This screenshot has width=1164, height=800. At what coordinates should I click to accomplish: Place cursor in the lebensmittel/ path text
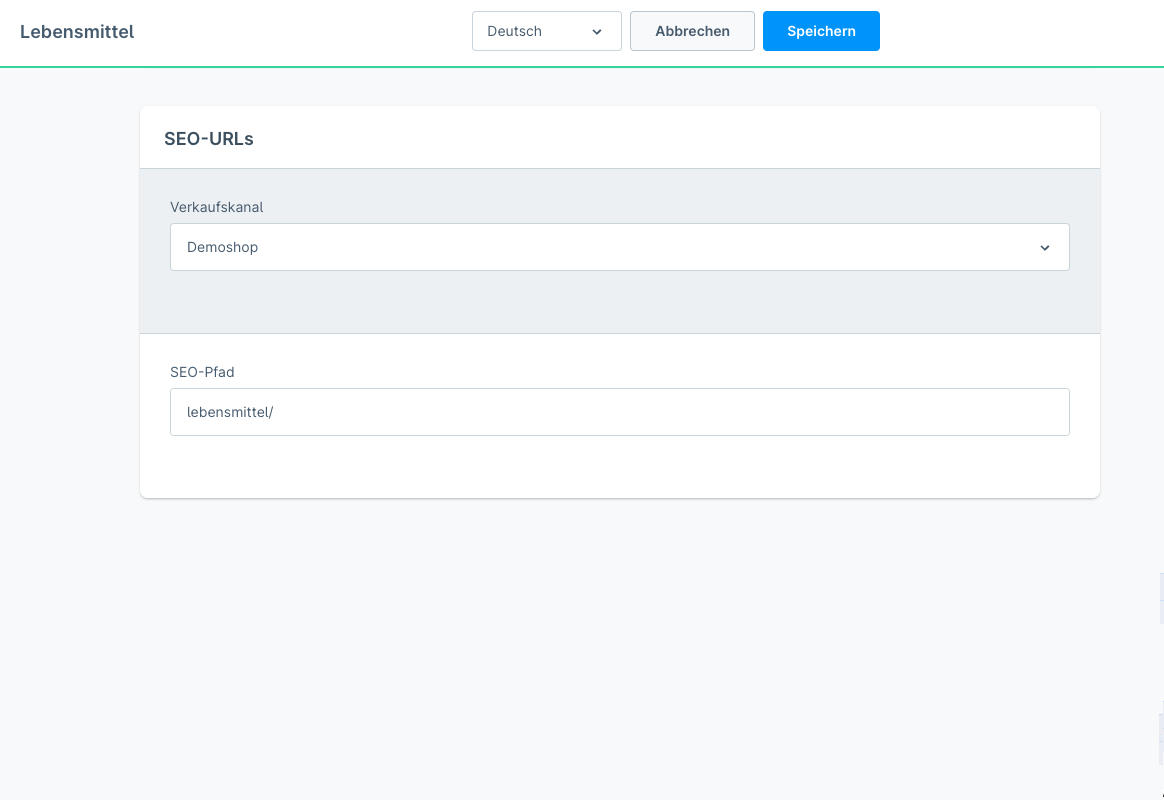point(230,412)
